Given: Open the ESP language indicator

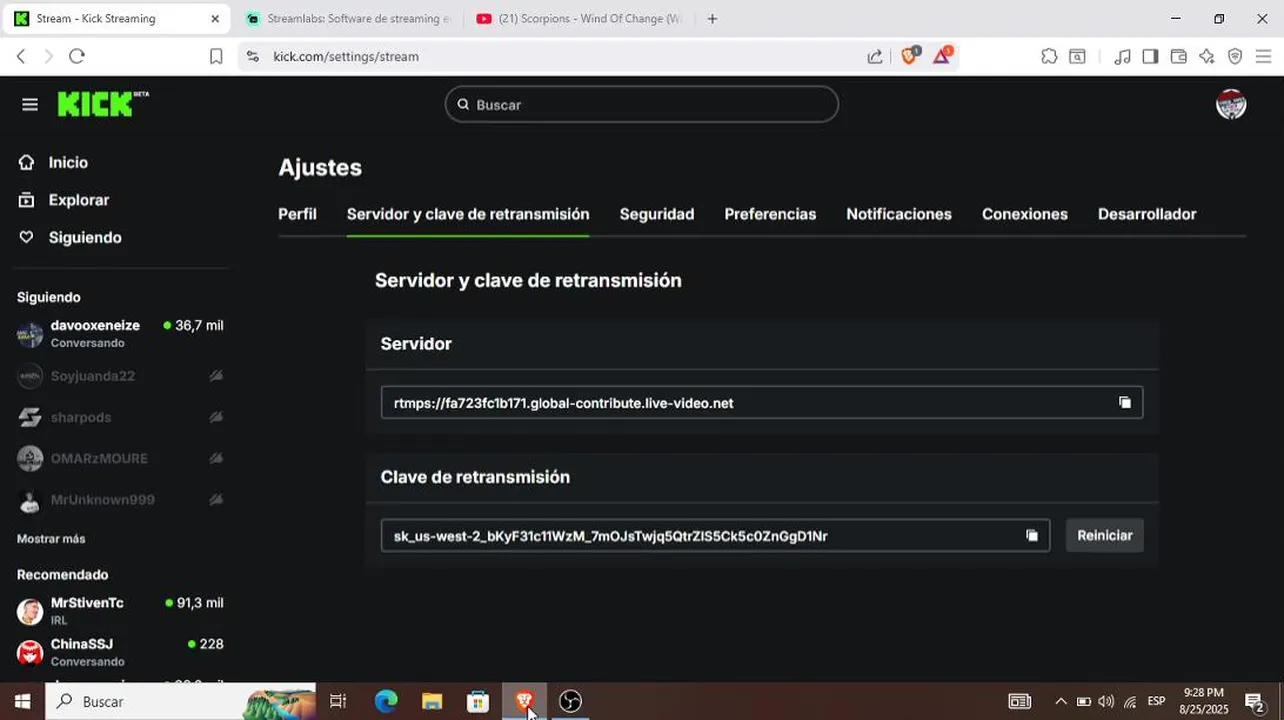Looking at the screenshot, I should tap(1156, 702).
